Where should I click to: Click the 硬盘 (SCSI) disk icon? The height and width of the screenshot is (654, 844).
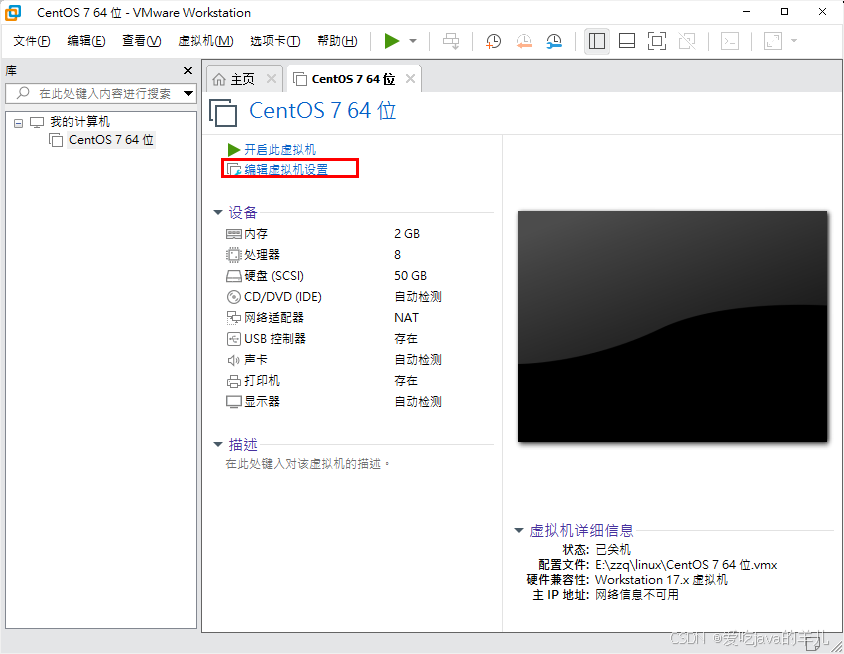coord(234,276)
